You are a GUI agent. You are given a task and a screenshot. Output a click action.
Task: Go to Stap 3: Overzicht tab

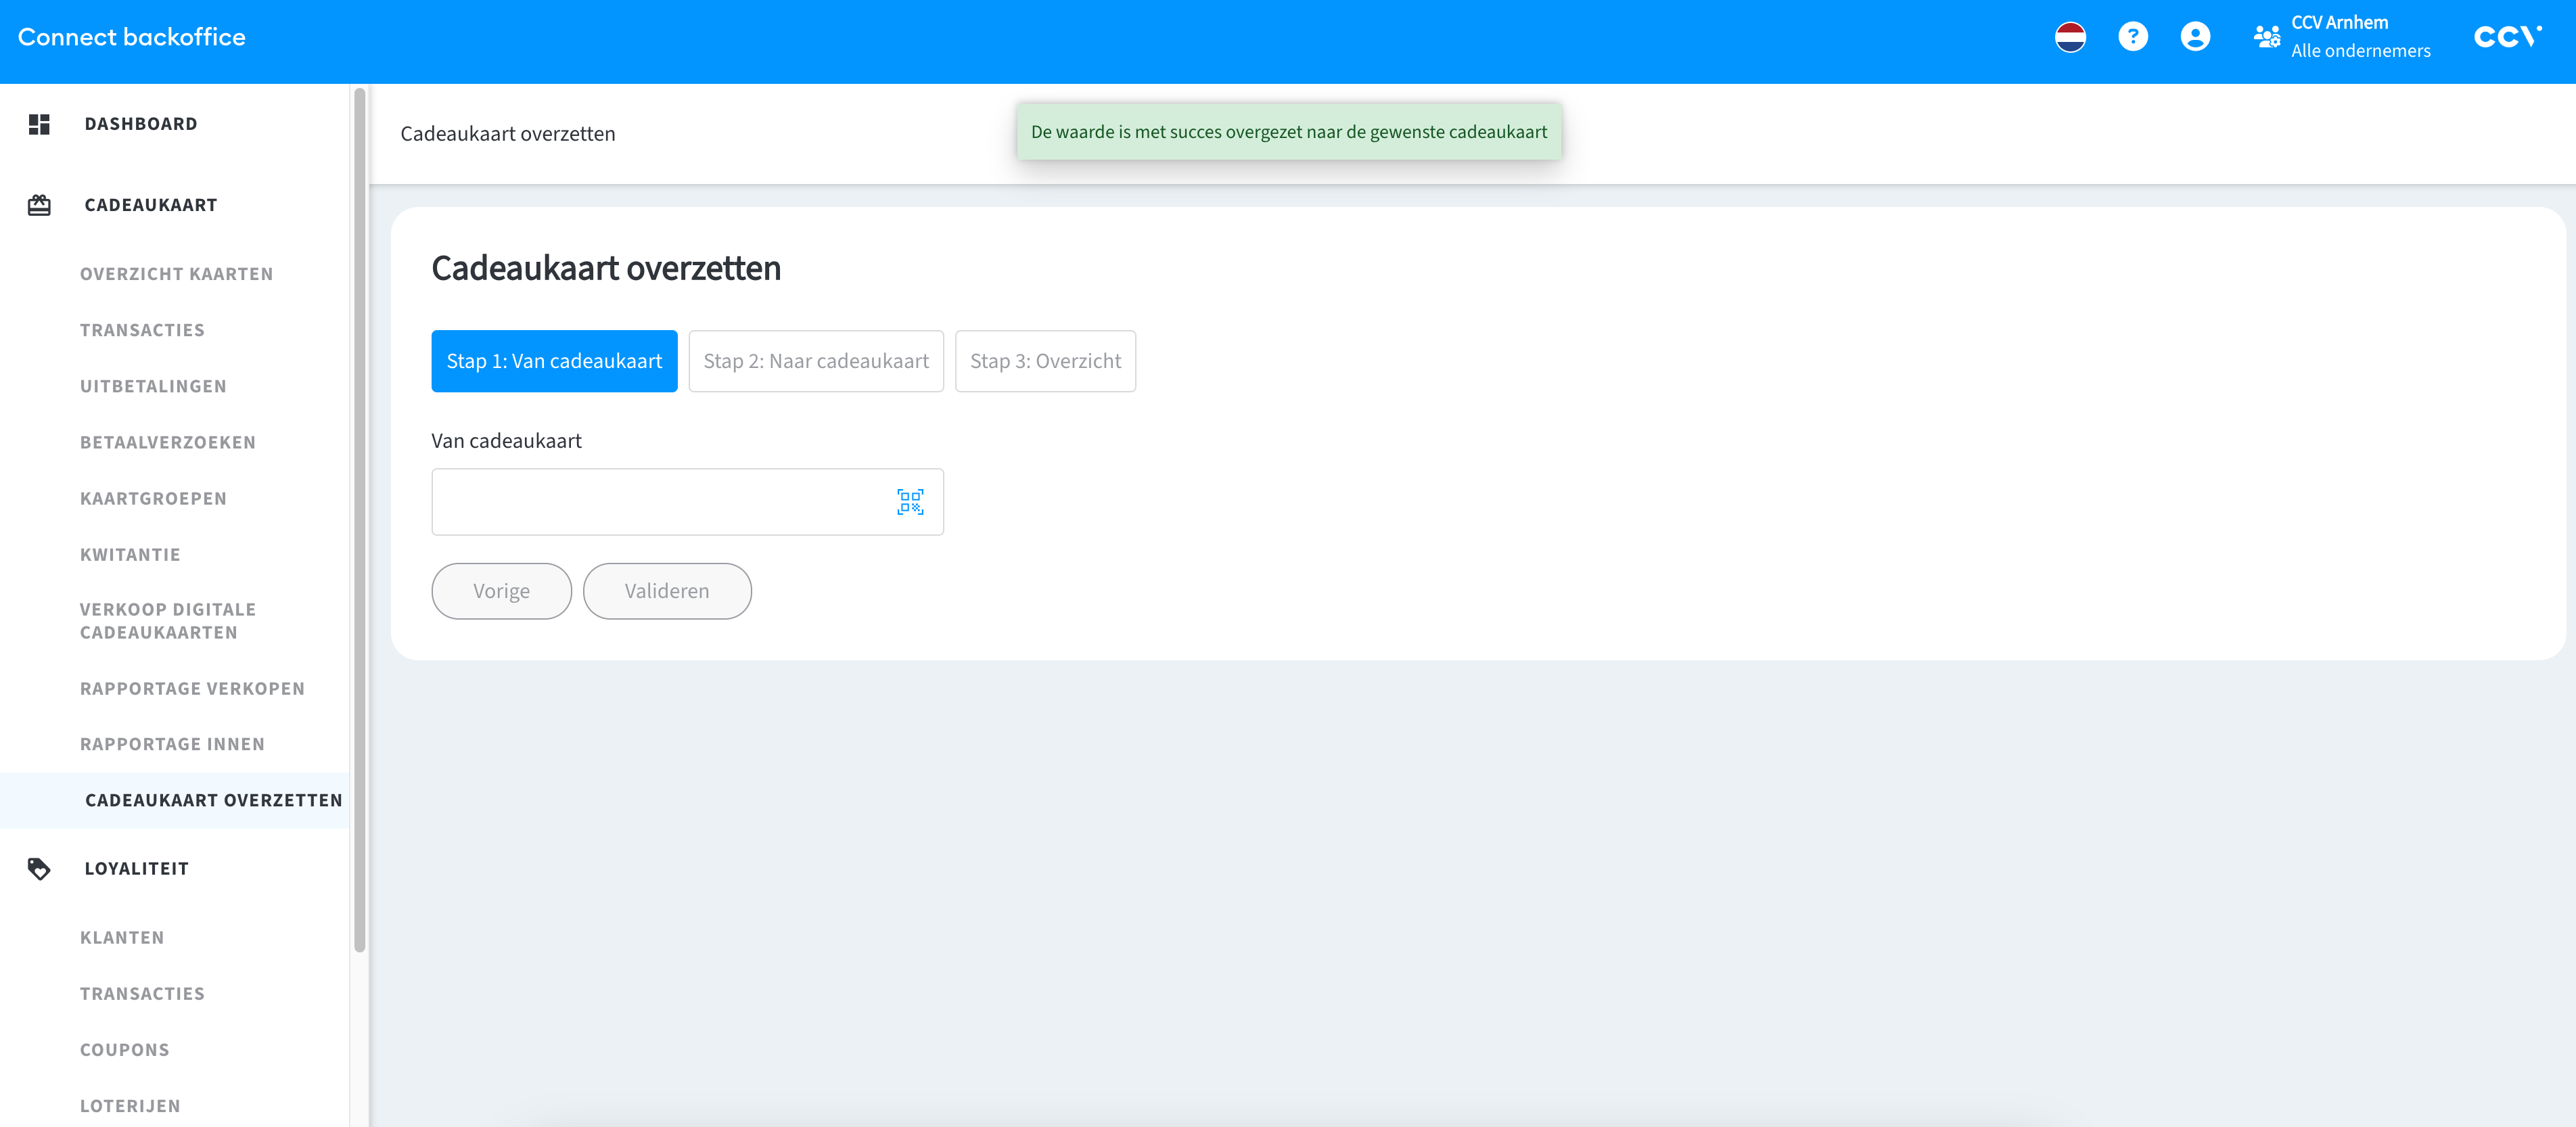coord(1045,361)
